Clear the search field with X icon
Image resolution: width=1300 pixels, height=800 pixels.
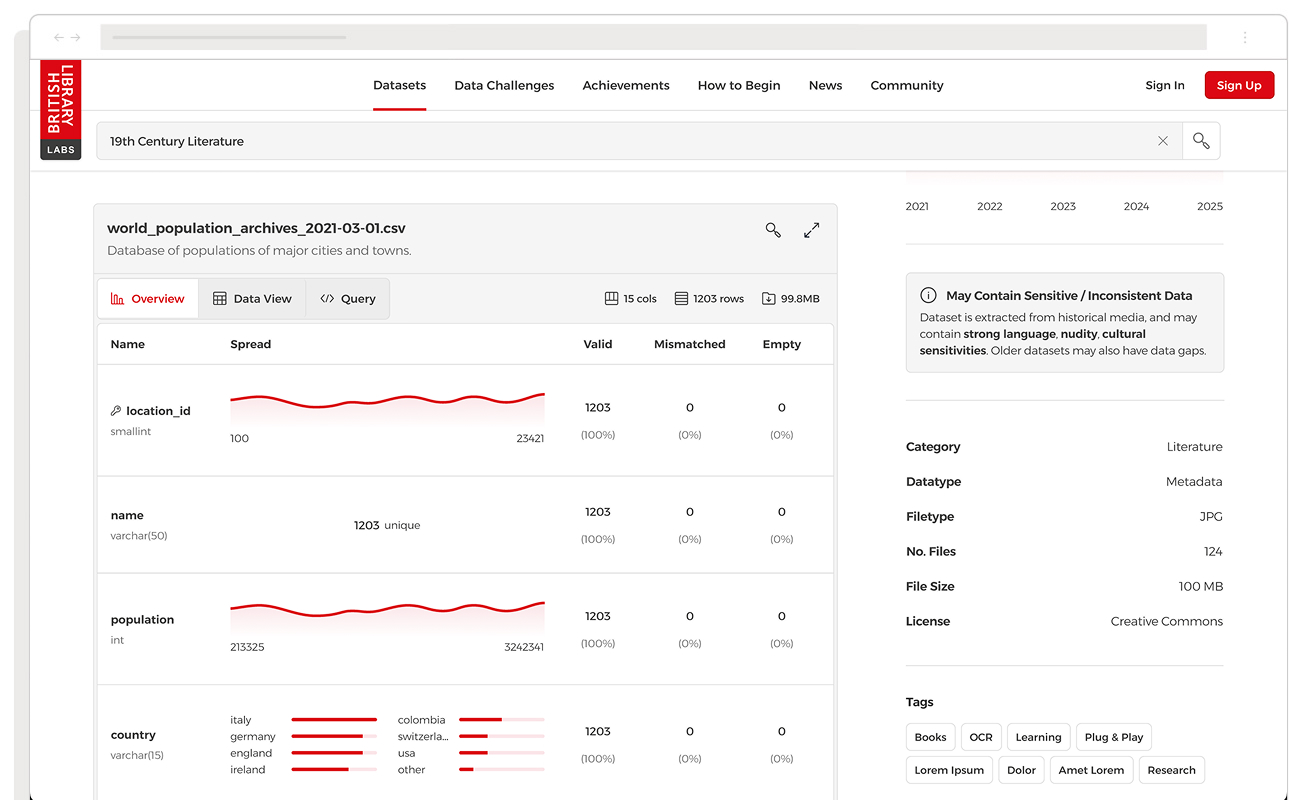[1163, 141]
